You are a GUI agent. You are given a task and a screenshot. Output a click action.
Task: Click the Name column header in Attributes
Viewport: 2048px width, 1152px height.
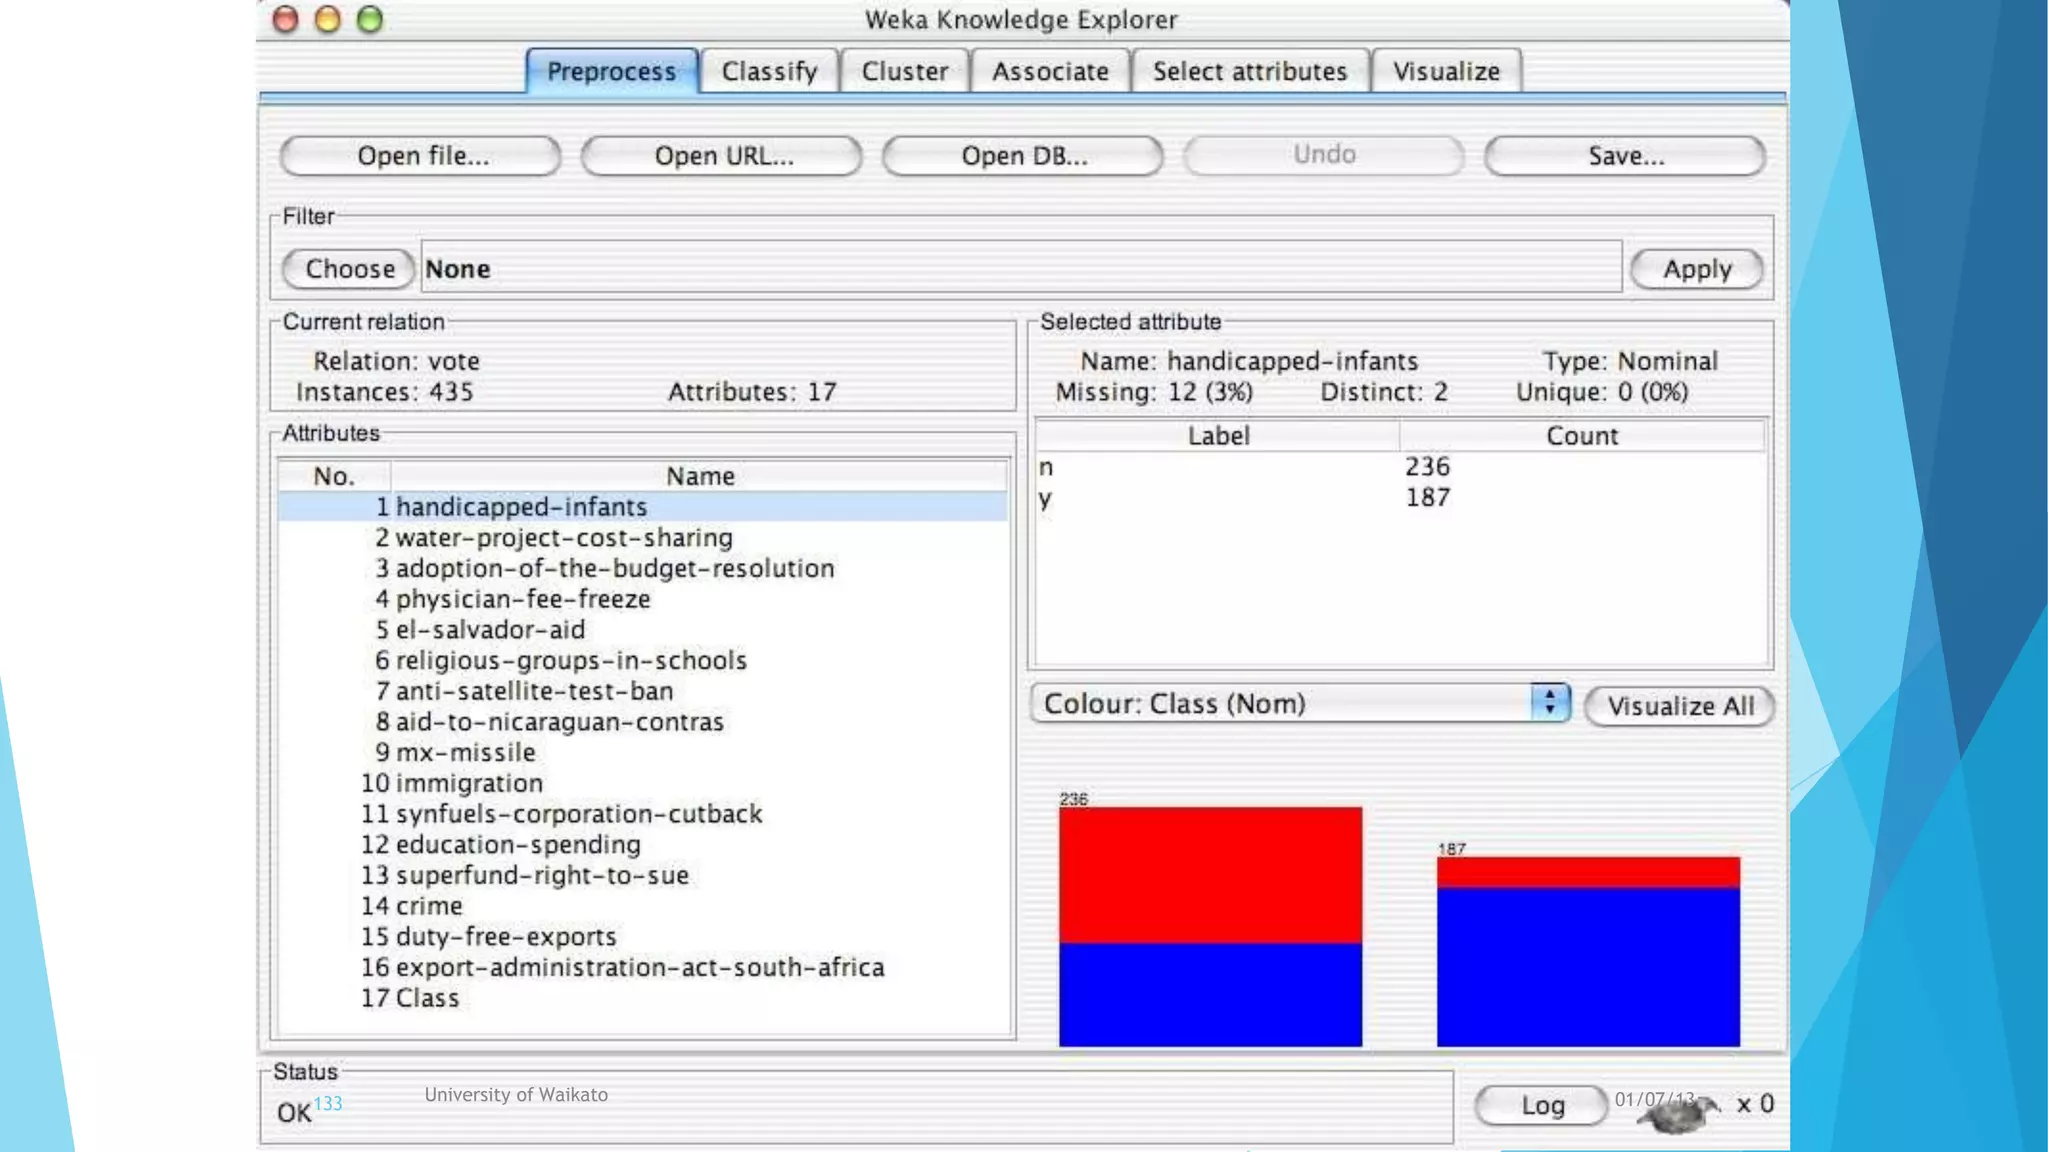pyautogui.click(x=699, y=476)
